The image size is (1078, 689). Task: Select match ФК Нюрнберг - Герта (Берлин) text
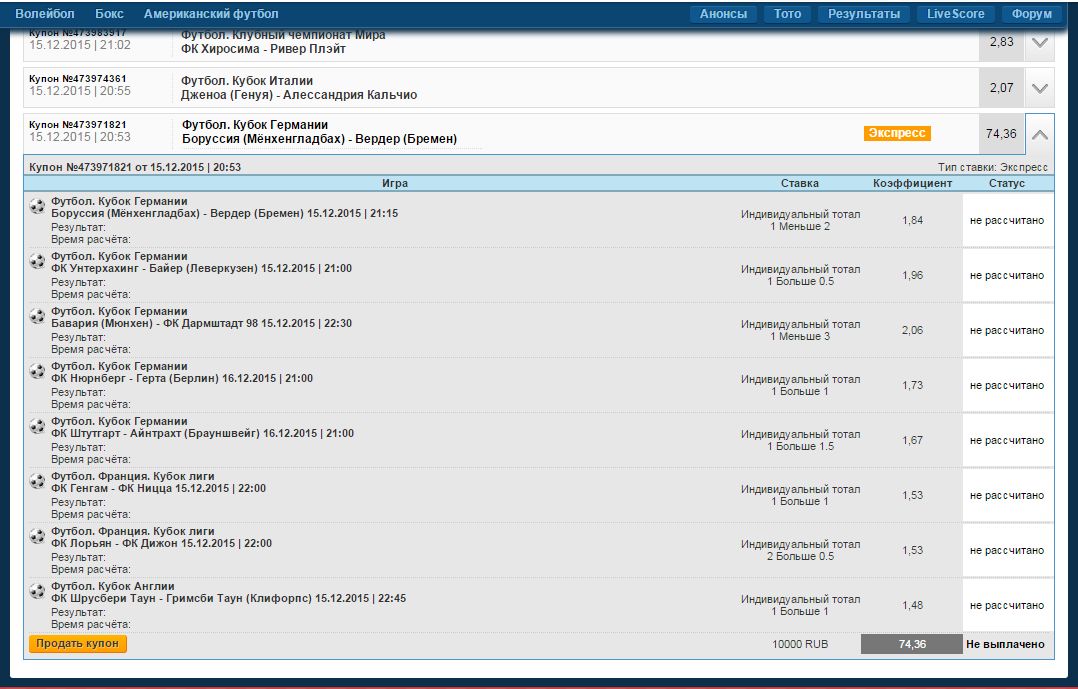tap(182, 378)
